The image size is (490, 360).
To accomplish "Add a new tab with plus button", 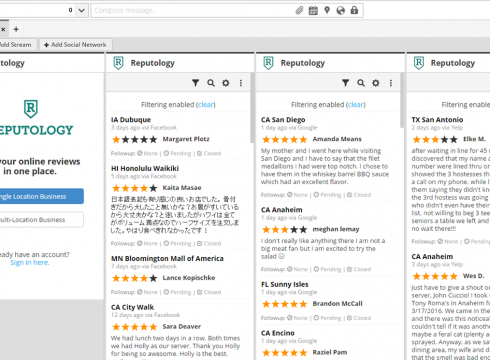I will tap(16, 29).
